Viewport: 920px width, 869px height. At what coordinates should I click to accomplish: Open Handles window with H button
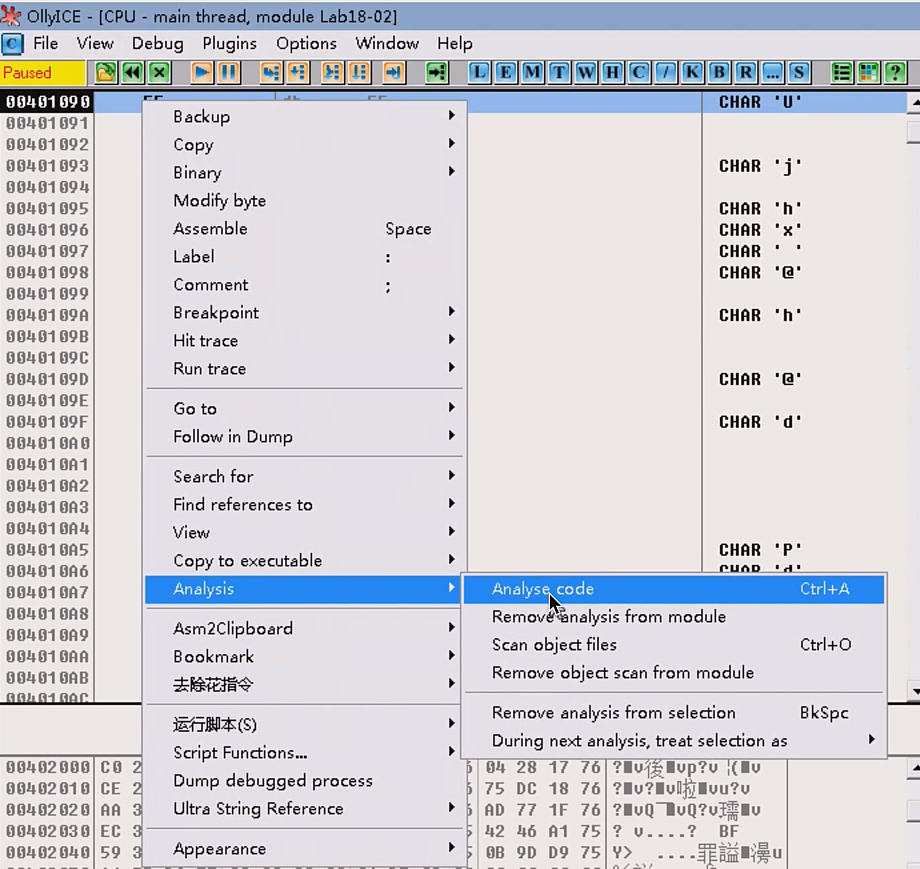tap(612, 73)
